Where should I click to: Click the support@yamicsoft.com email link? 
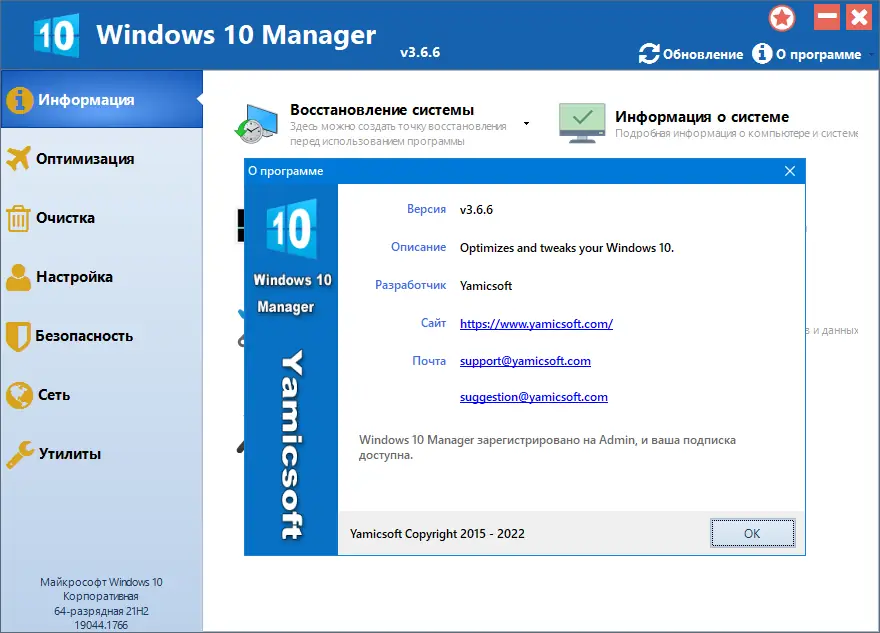[525, 361]
